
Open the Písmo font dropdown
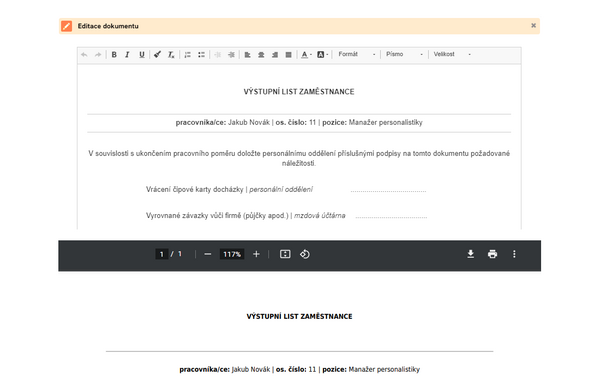404,54
